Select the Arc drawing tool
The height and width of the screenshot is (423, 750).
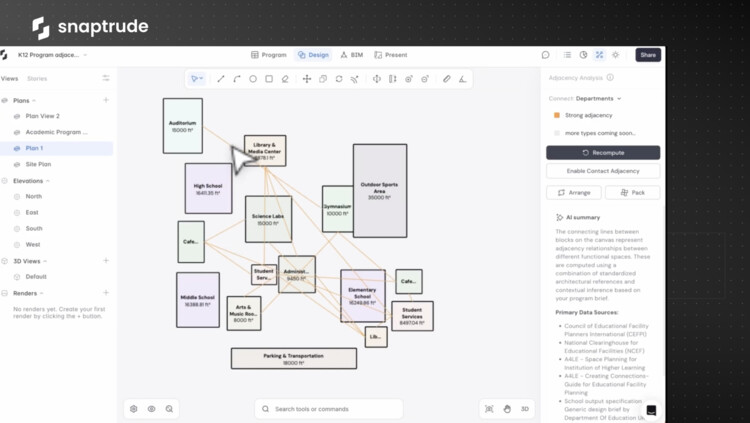(x=237, y=79)
